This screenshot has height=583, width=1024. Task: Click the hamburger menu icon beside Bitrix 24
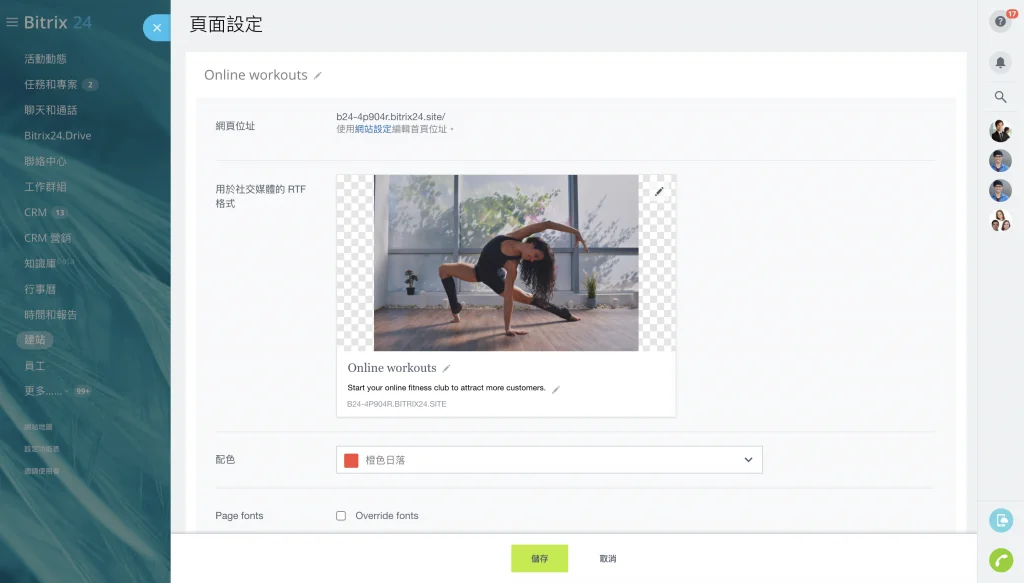tap(12, 22)
